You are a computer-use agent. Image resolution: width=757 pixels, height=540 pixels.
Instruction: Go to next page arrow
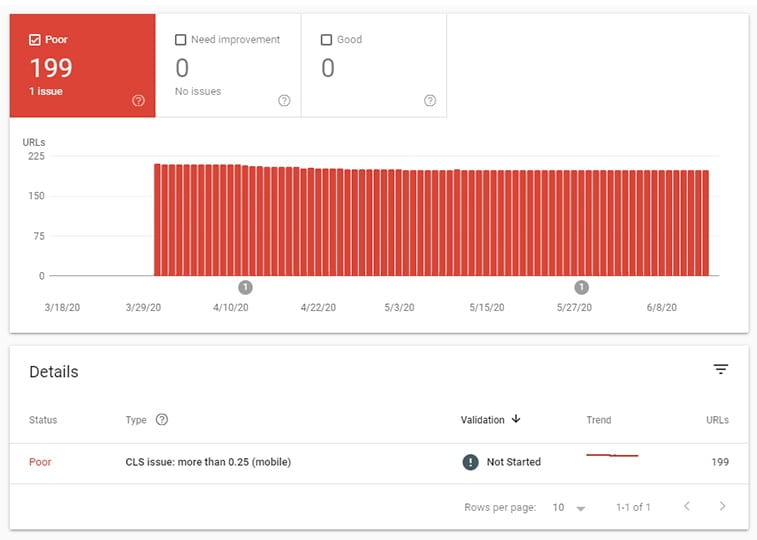click(722, 506)
